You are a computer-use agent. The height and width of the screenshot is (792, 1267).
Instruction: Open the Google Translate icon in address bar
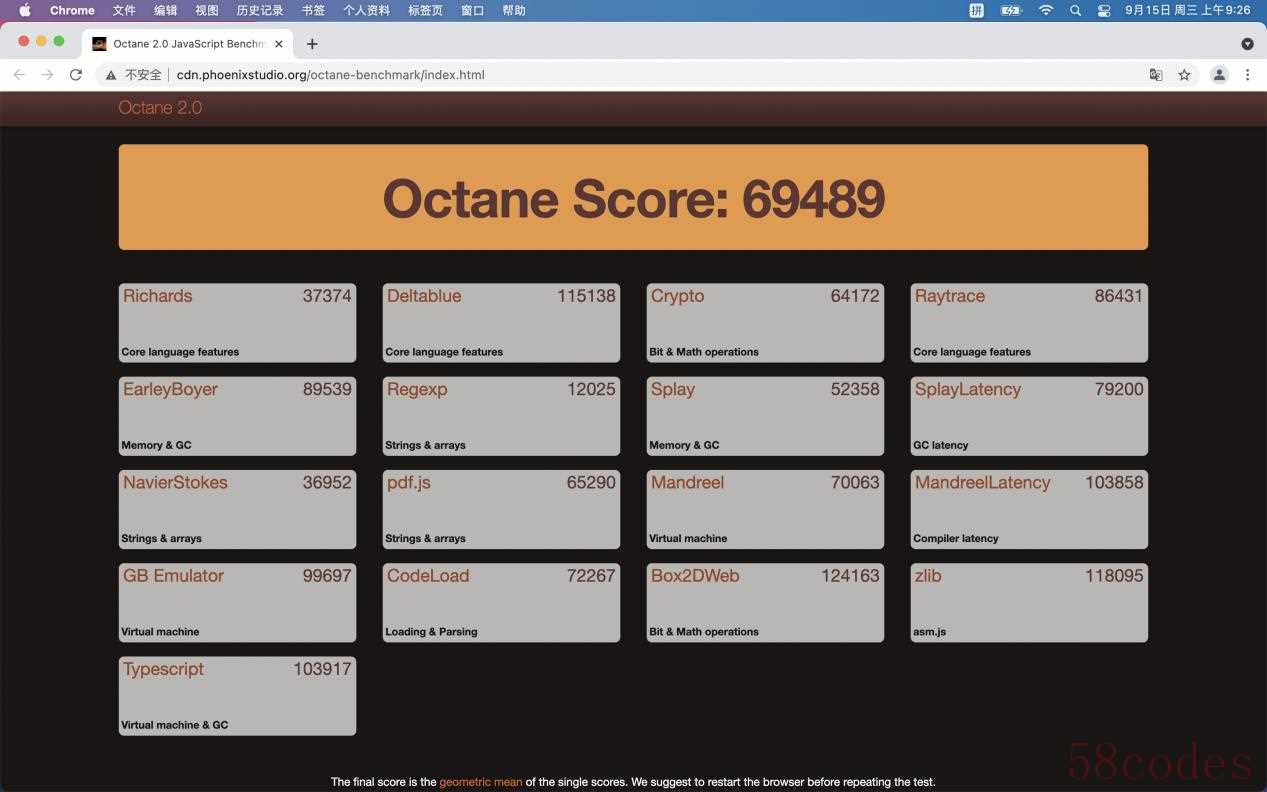[1156, 75]
